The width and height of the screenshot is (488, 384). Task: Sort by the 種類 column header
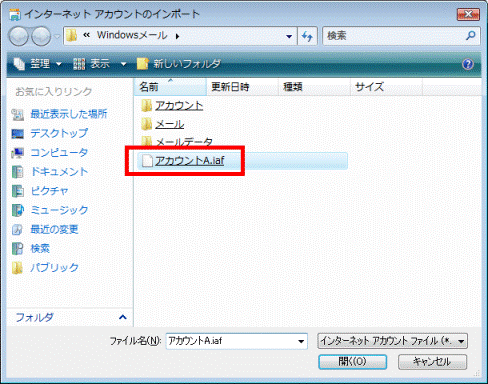coord(314,87)
